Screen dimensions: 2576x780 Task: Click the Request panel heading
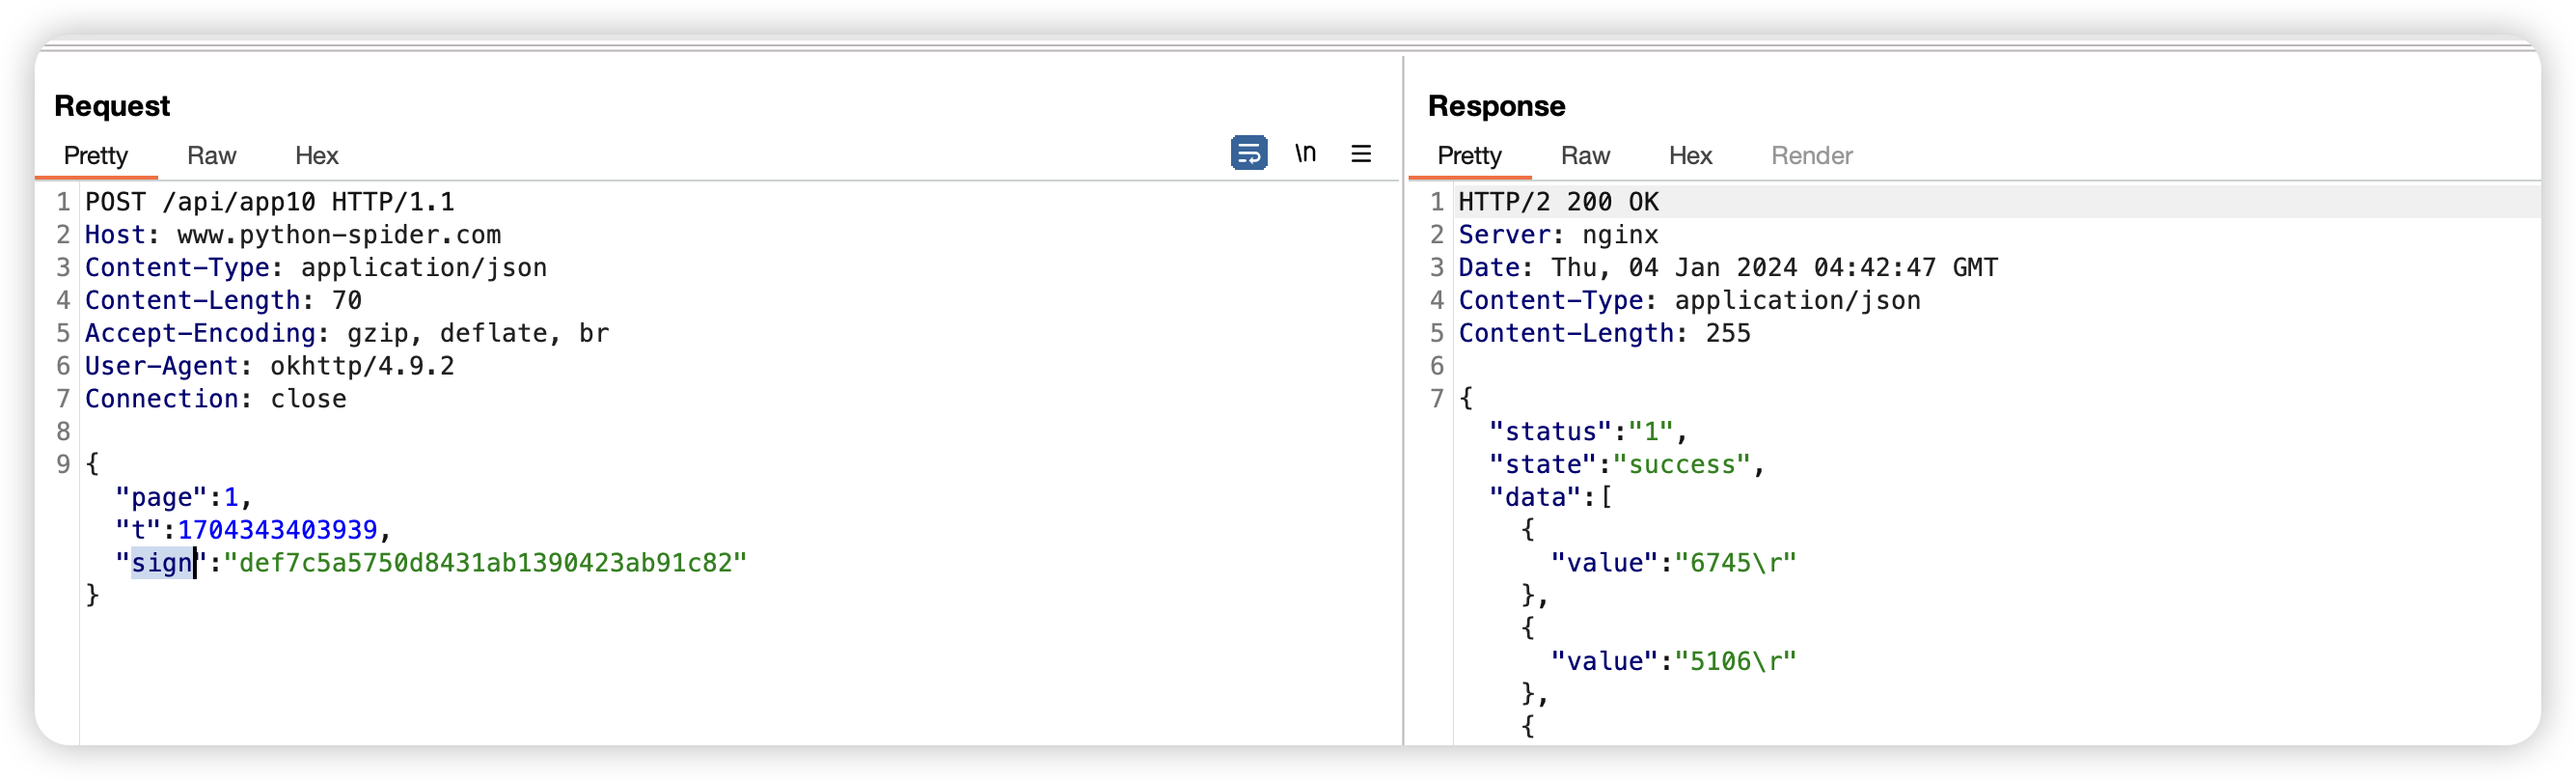coord(112,106)
